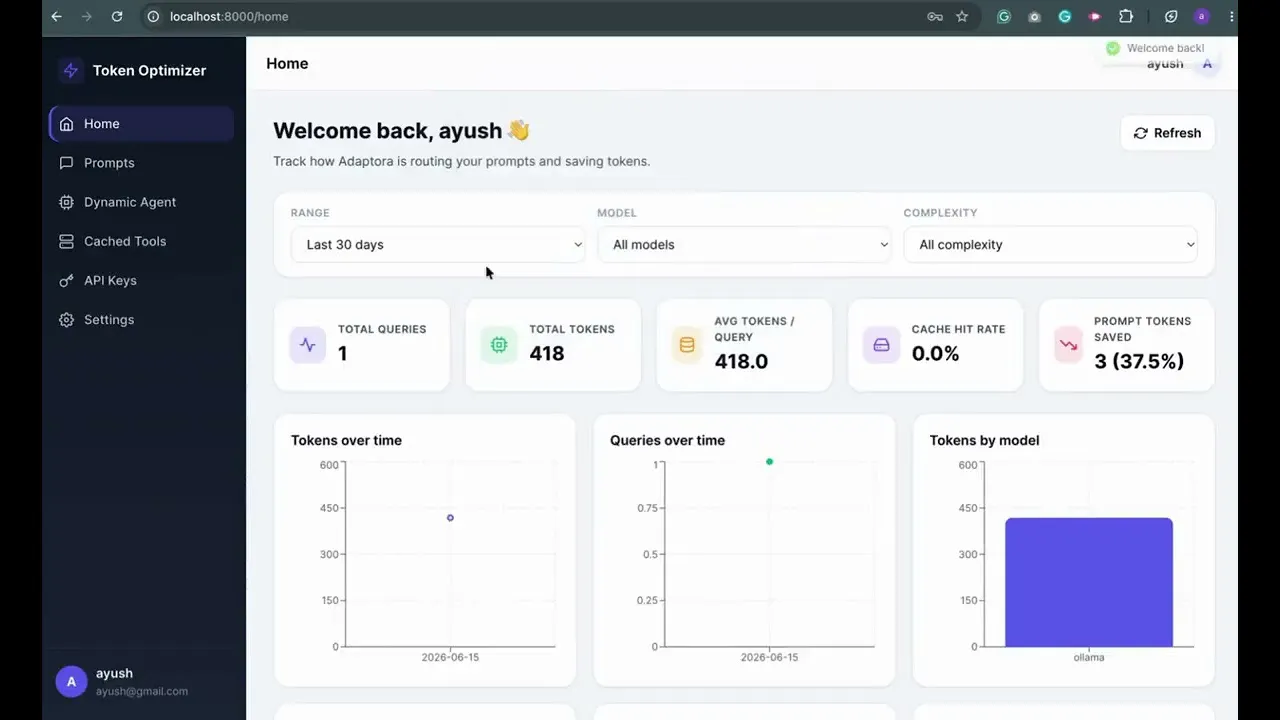Click the Cache Hit Rate drive icon

coord(881,345)
